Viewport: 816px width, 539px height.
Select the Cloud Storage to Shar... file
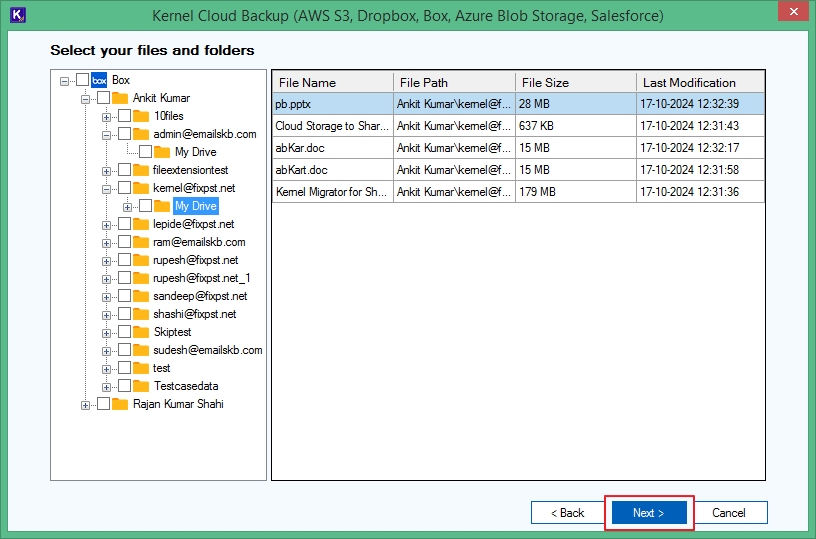tap(332, 126)
